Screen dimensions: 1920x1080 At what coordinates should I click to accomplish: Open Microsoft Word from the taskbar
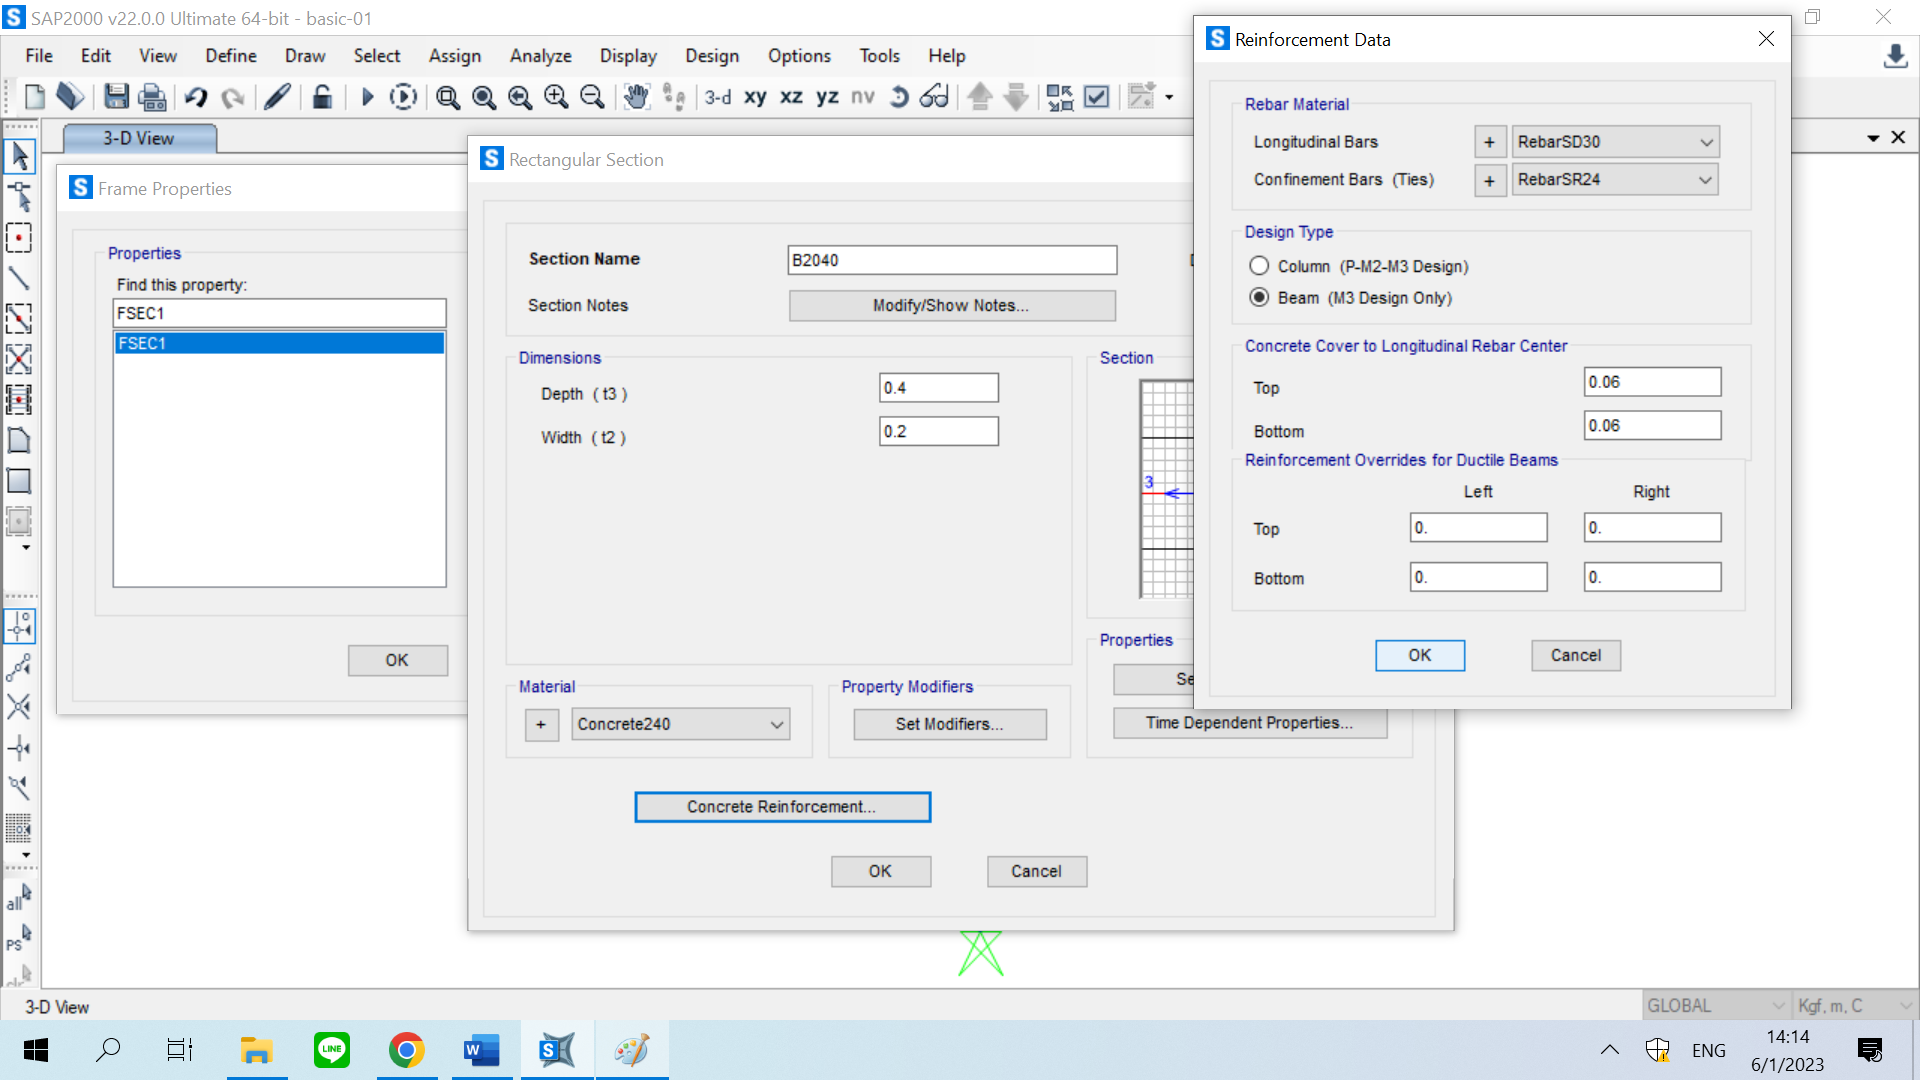481,1050
